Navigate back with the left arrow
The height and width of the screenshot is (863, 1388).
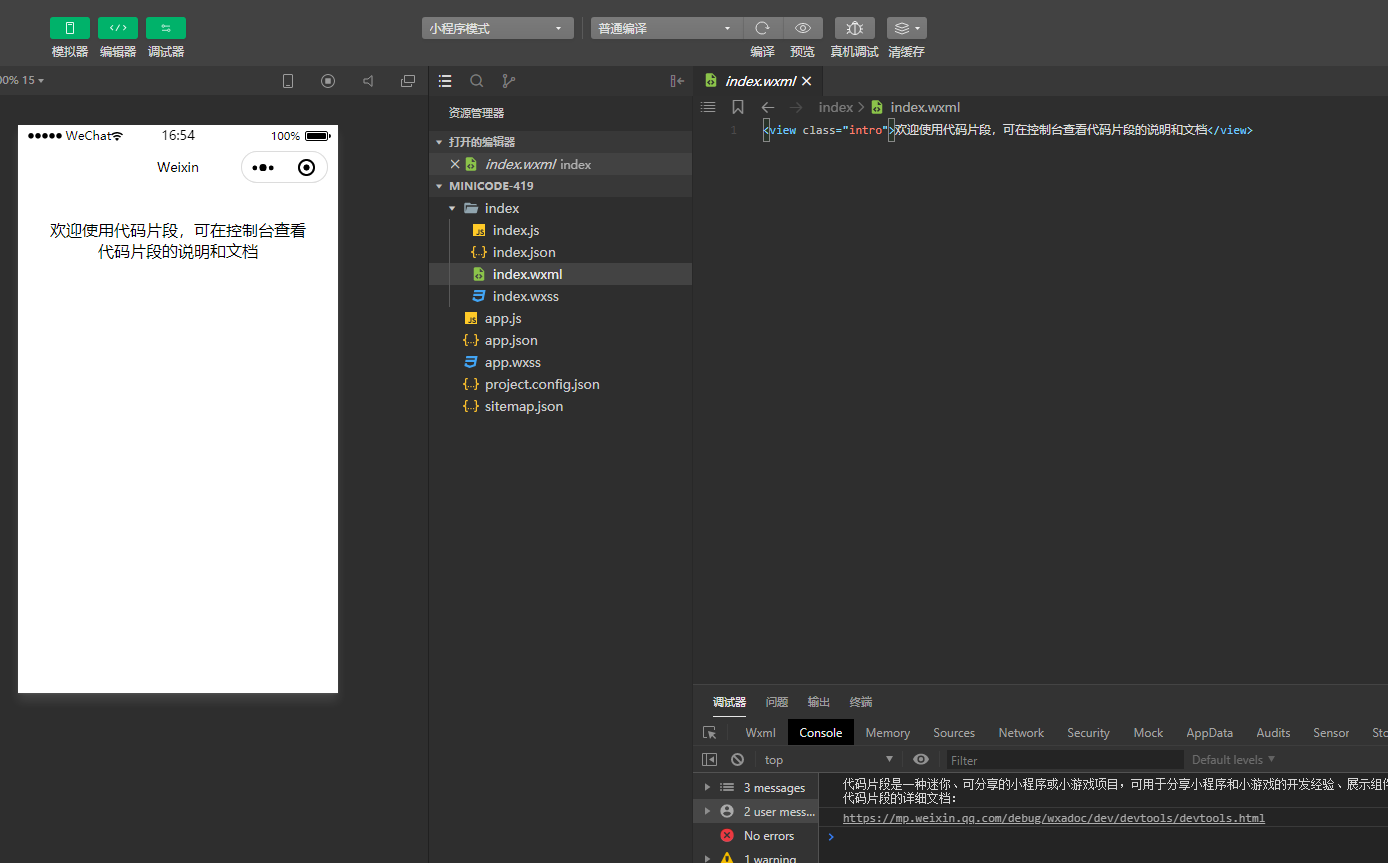coord(768,107)
